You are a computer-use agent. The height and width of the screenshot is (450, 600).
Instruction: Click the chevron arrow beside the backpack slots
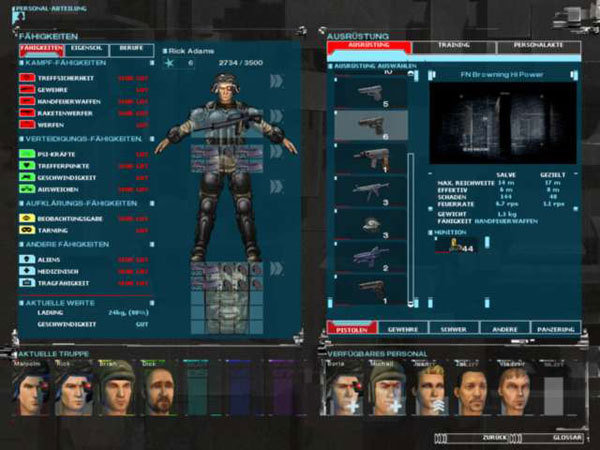pos(276,269)
